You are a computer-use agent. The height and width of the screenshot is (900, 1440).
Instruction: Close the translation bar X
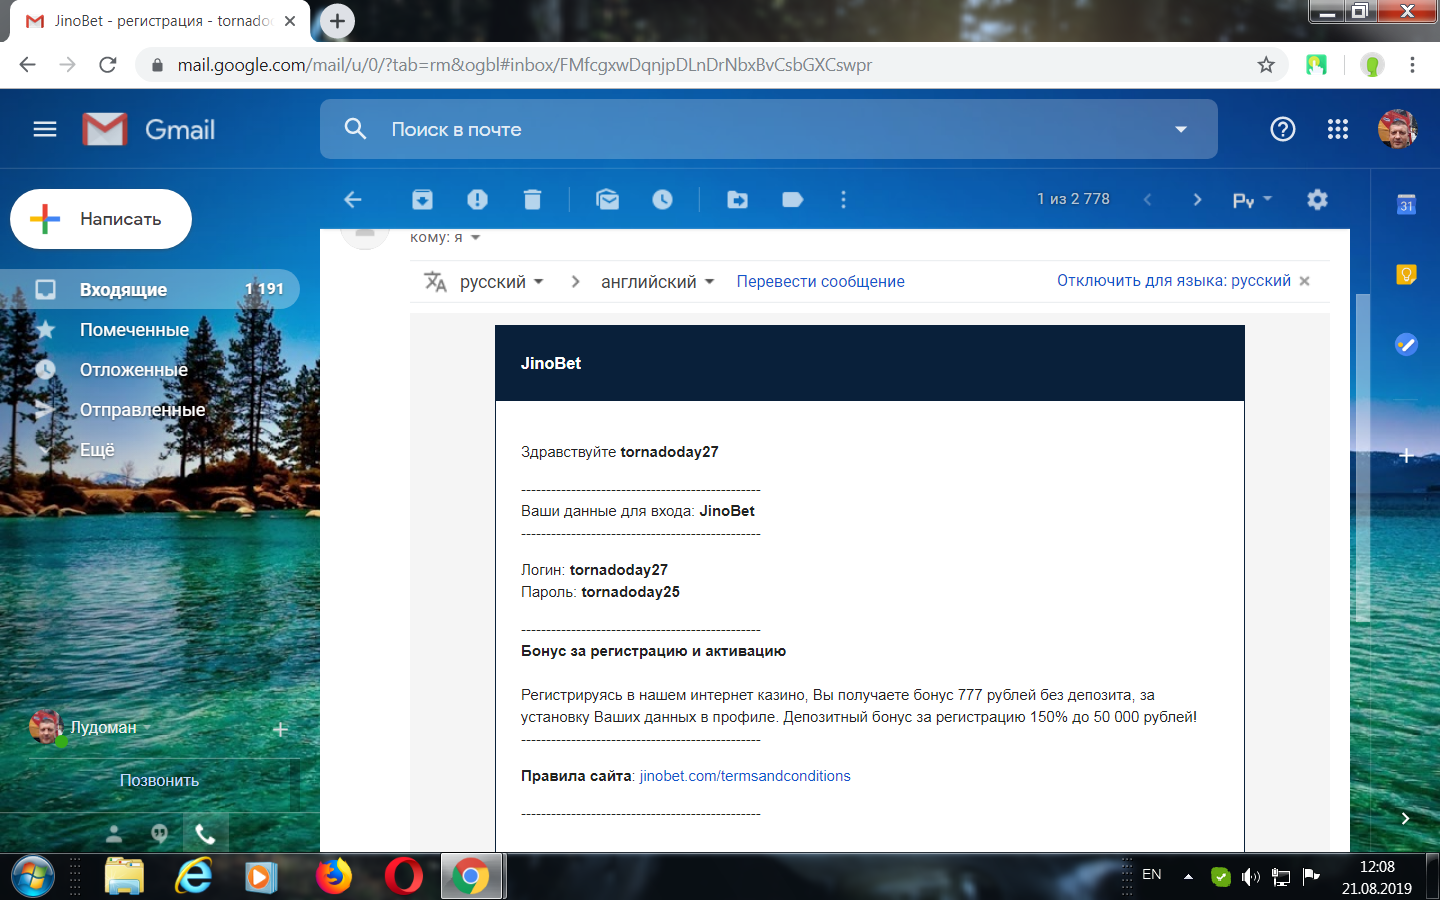point(1304,281)
